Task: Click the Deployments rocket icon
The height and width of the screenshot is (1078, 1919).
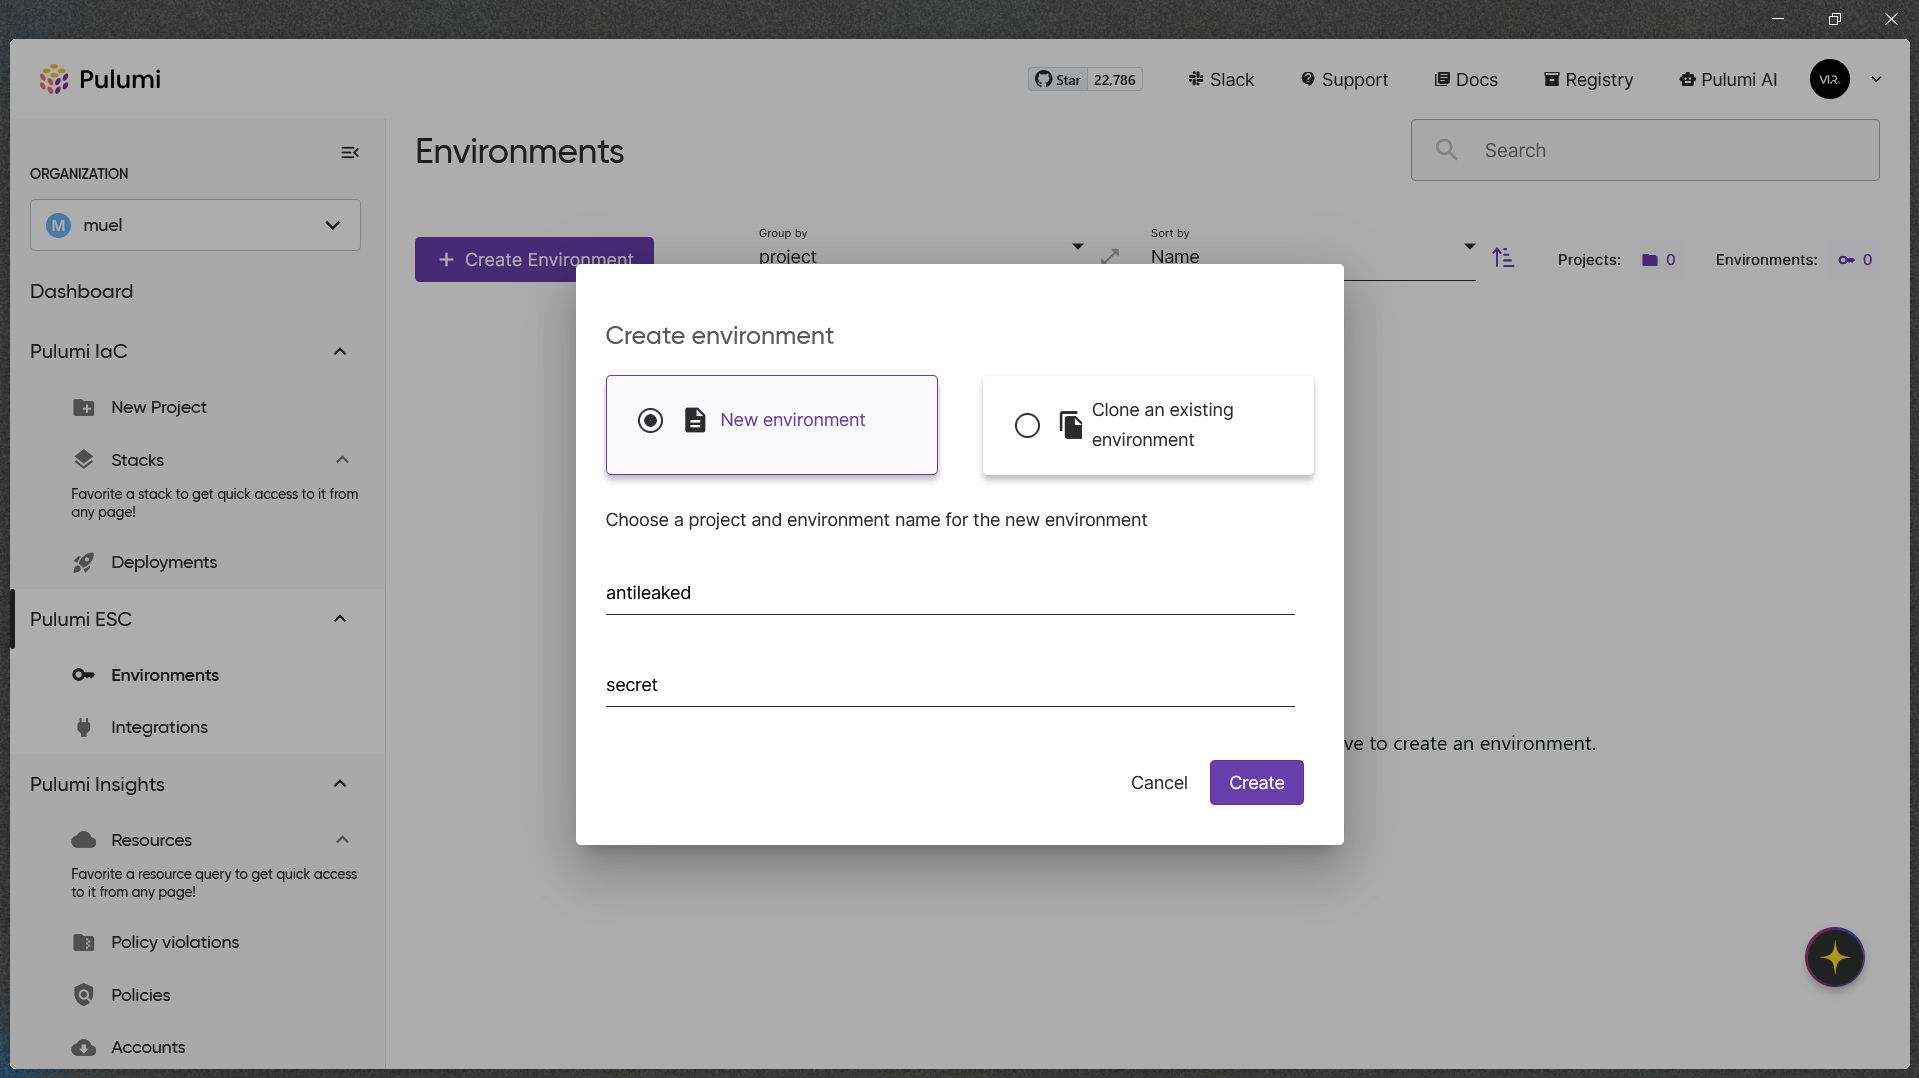Action: (x=84, y=562)
